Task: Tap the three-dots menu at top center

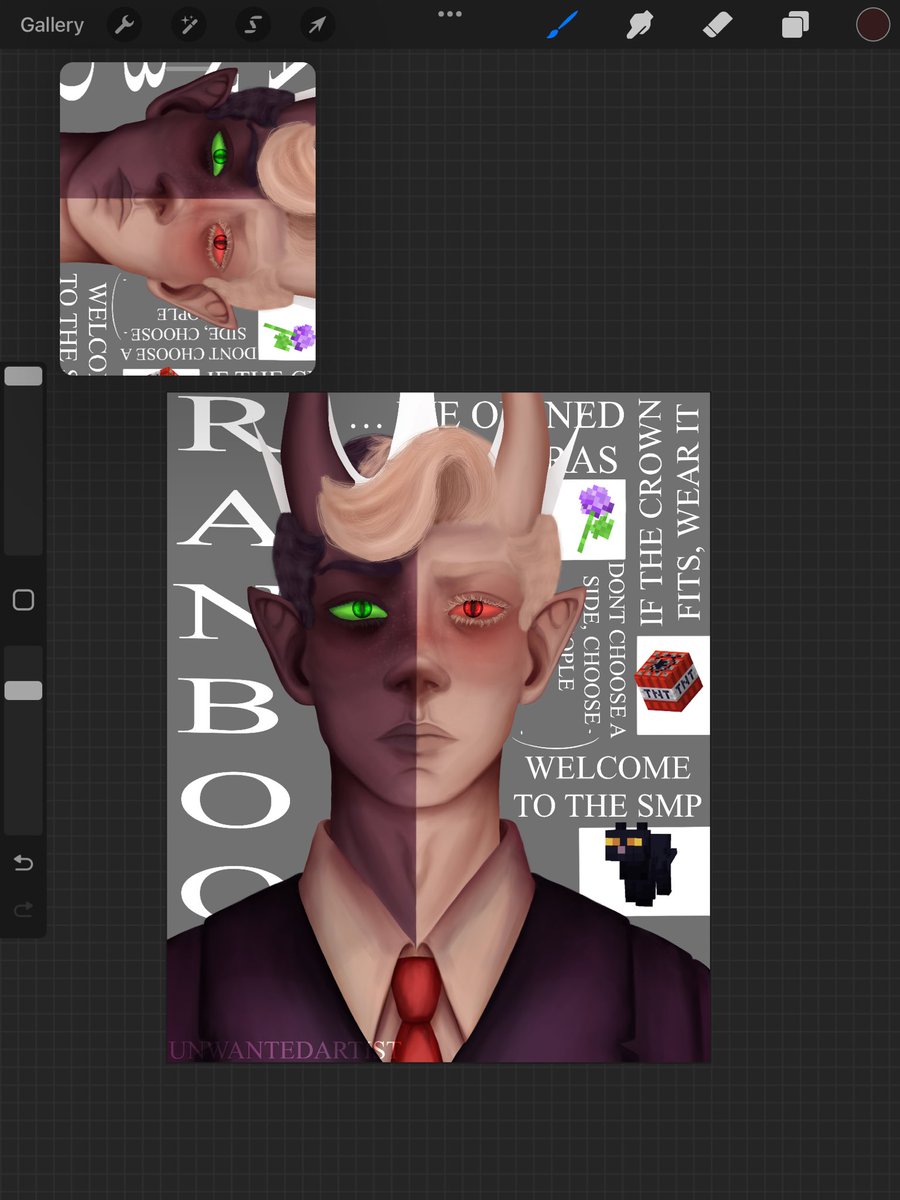Action: click(x=450, y=14)
